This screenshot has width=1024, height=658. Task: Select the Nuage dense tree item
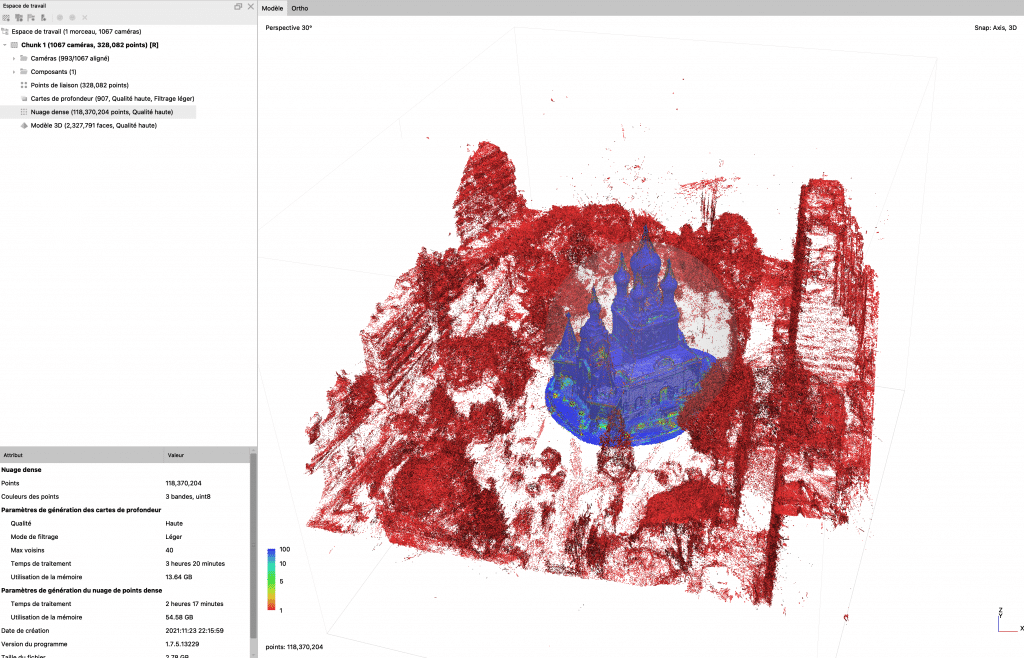102,112
